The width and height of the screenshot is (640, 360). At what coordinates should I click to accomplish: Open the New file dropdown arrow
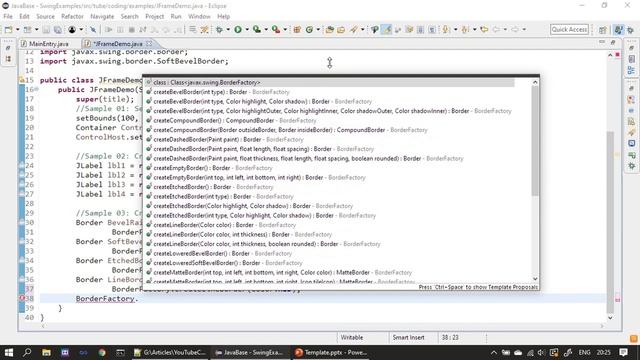pyautogui.click(x=17, y=29)
